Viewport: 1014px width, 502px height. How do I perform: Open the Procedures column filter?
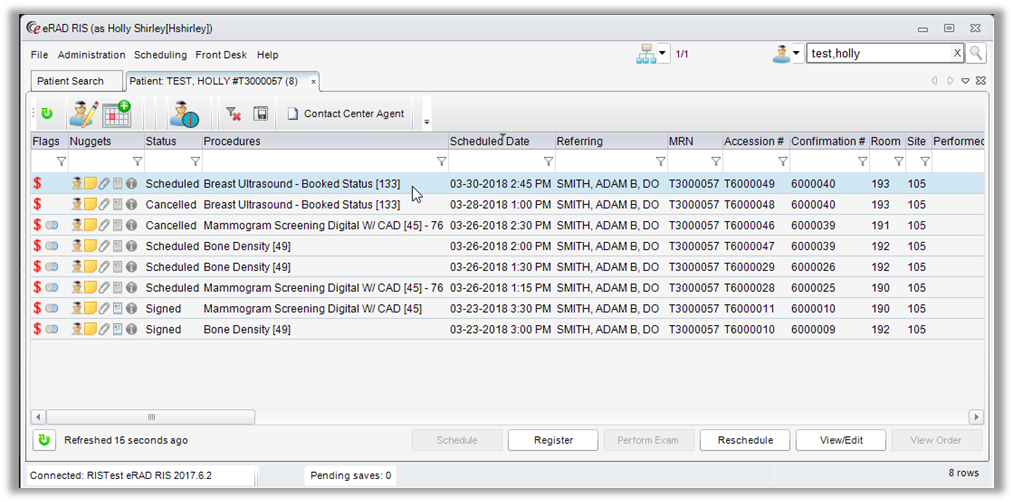[442, 161]
